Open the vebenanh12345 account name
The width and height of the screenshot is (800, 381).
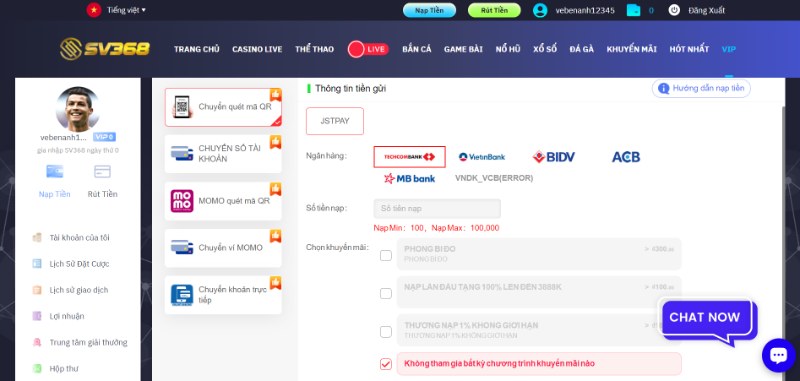coord(585,10)
